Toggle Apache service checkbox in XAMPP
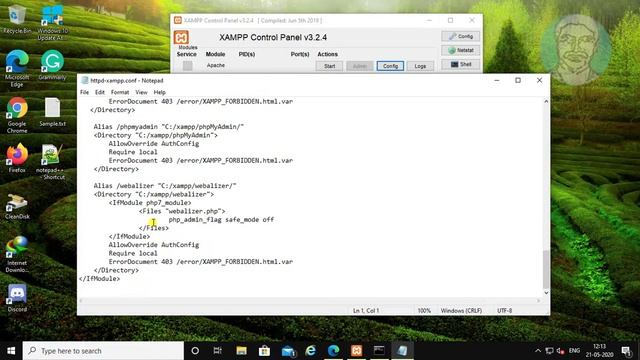This screenshot has width=640, height=360. pyautogui.click(x=187, y=66)
